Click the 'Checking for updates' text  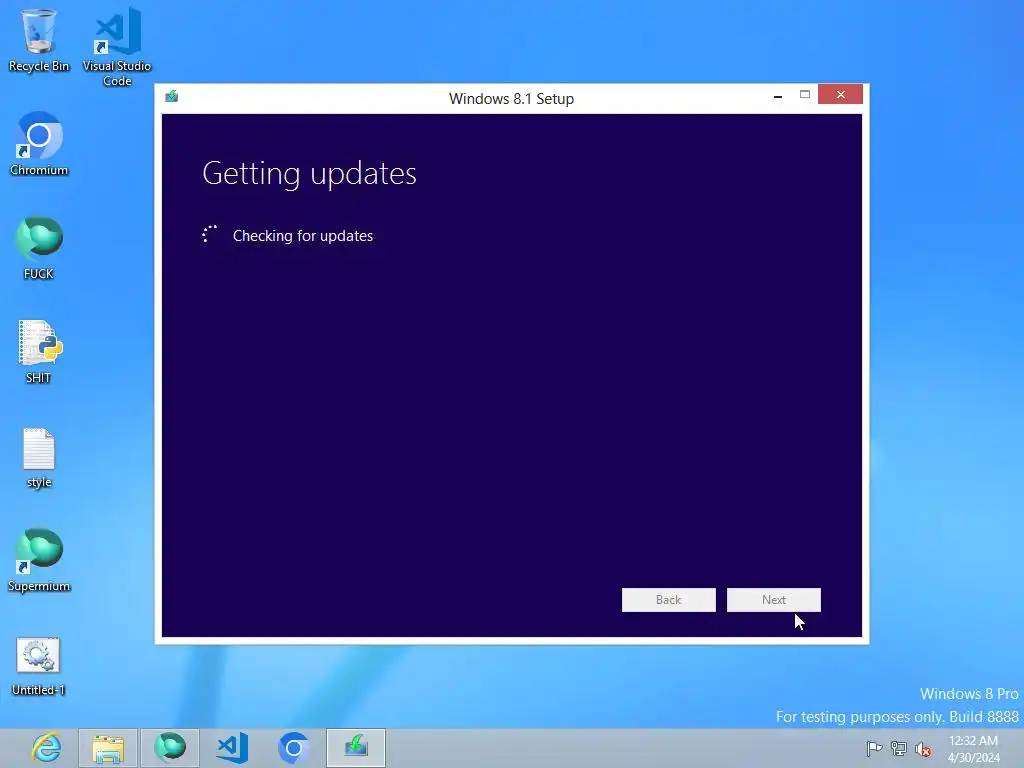(303, 236)
